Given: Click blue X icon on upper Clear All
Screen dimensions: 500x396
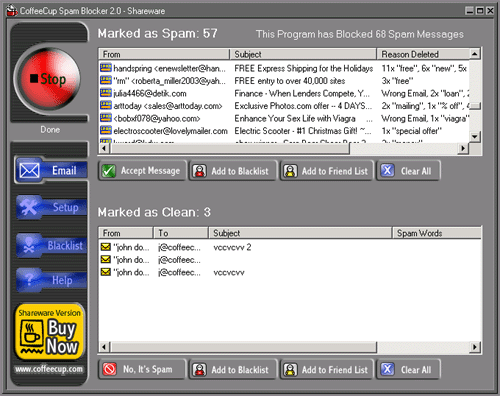Looking at the screenshot, I should 387,170.
